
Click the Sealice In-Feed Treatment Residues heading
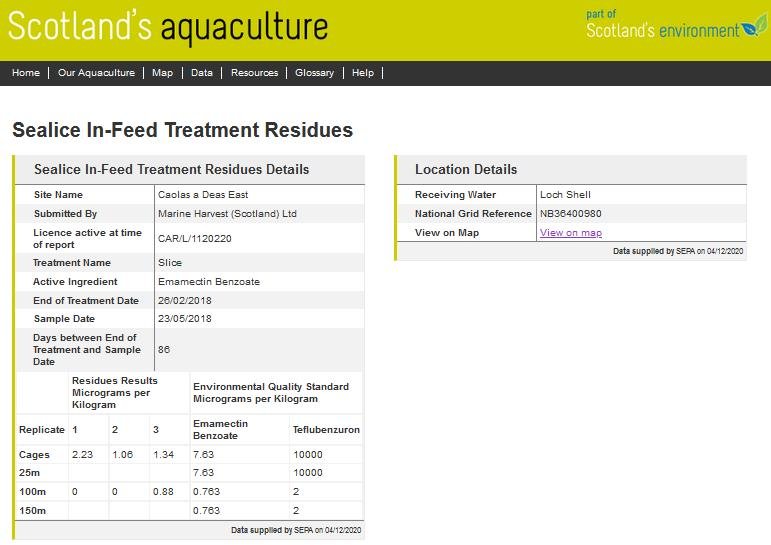[x=182, y=130]
